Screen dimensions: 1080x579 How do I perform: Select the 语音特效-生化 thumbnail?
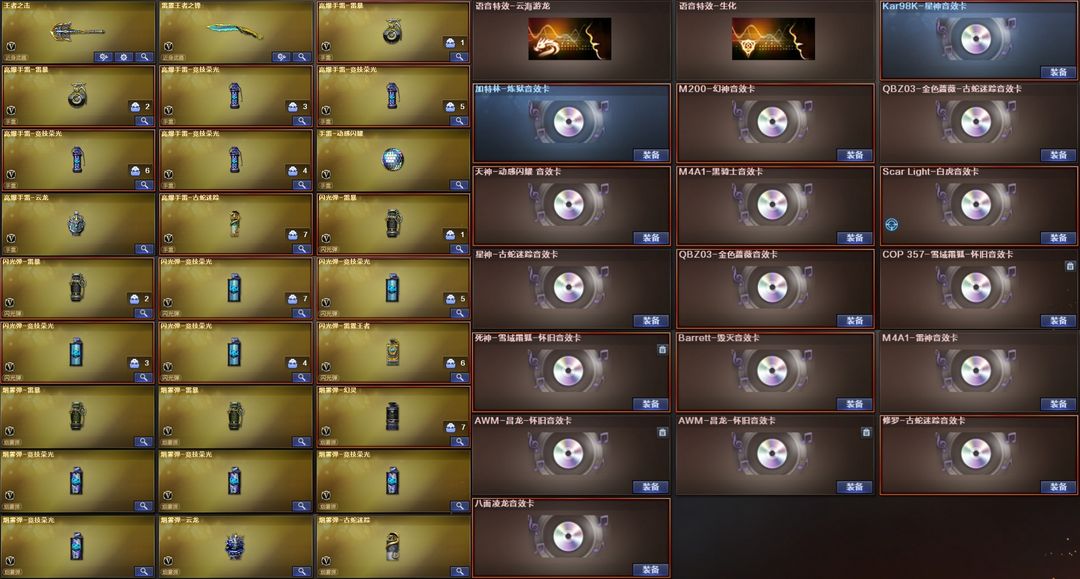click(x=773, y=39)
